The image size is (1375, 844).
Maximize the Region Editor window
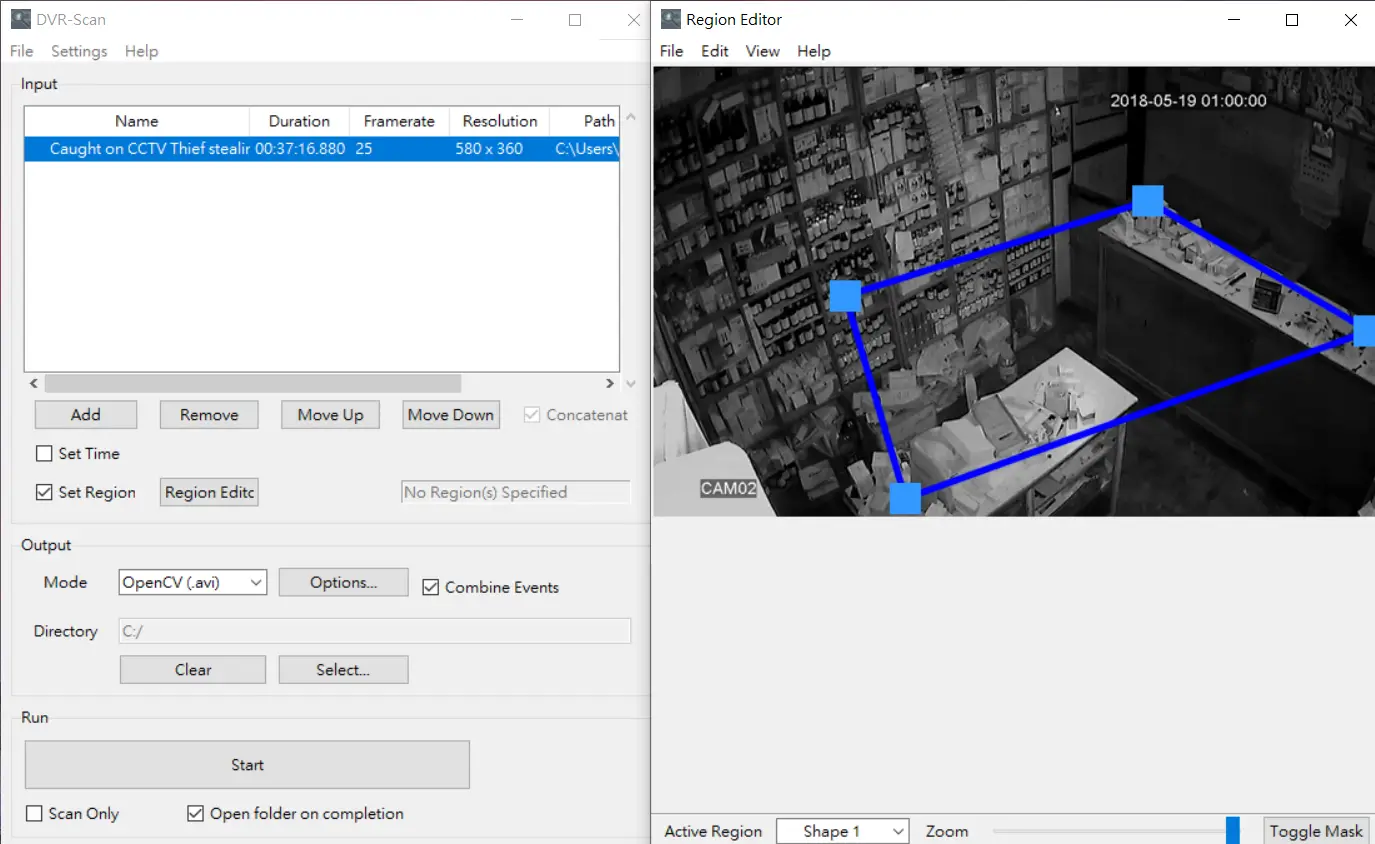coord(1292,20)
